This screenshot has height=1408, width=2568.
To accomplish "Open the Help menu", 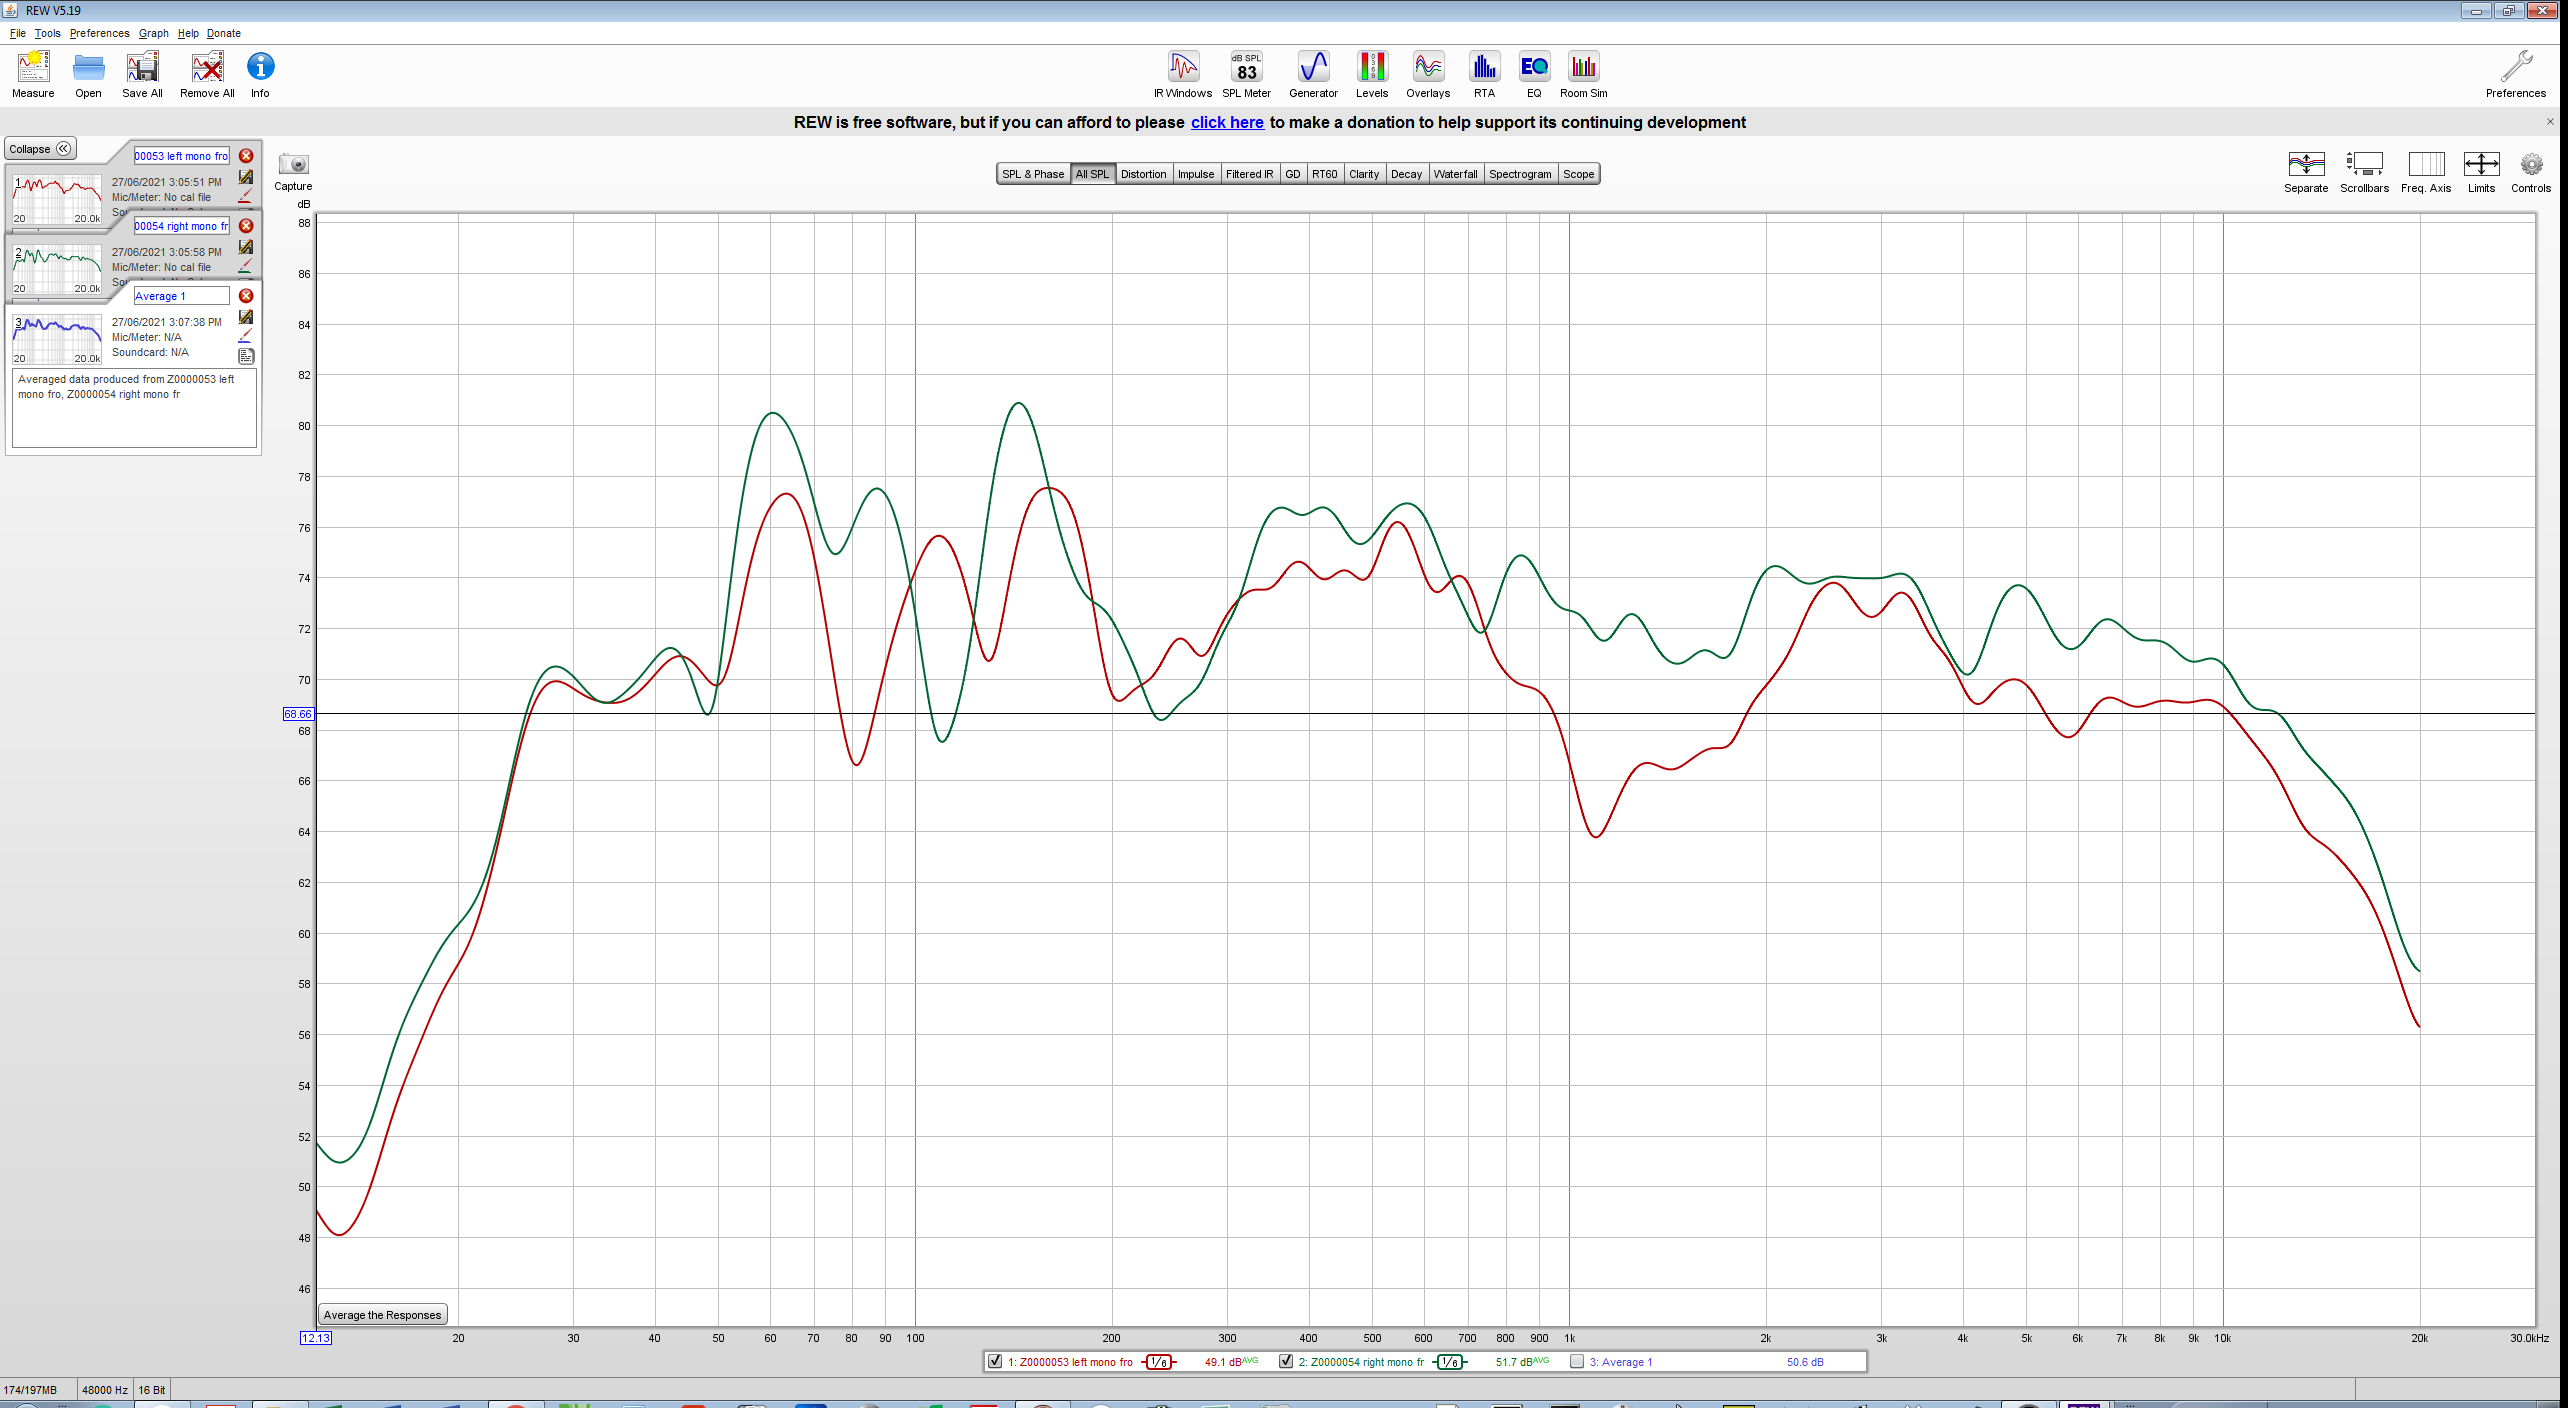I will 188,33.
